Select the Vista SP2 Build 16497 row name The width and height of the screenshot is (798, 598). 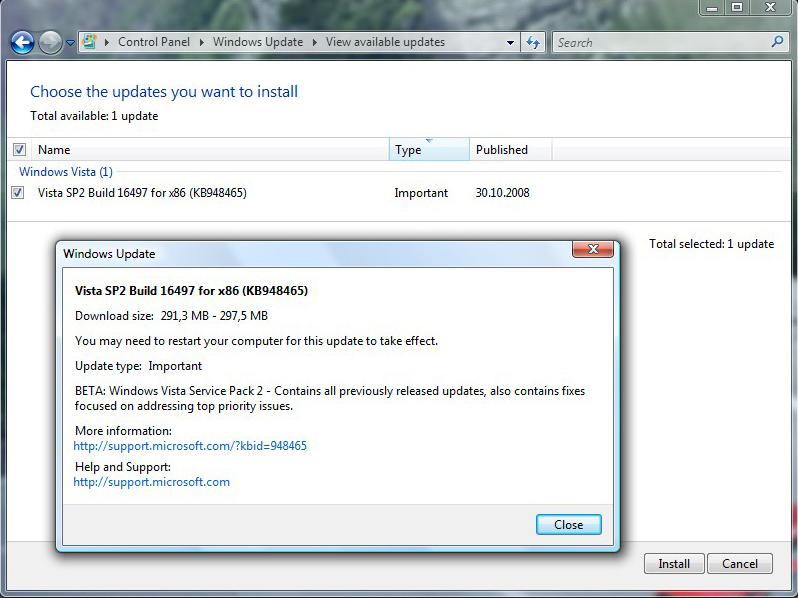point(142,193)
